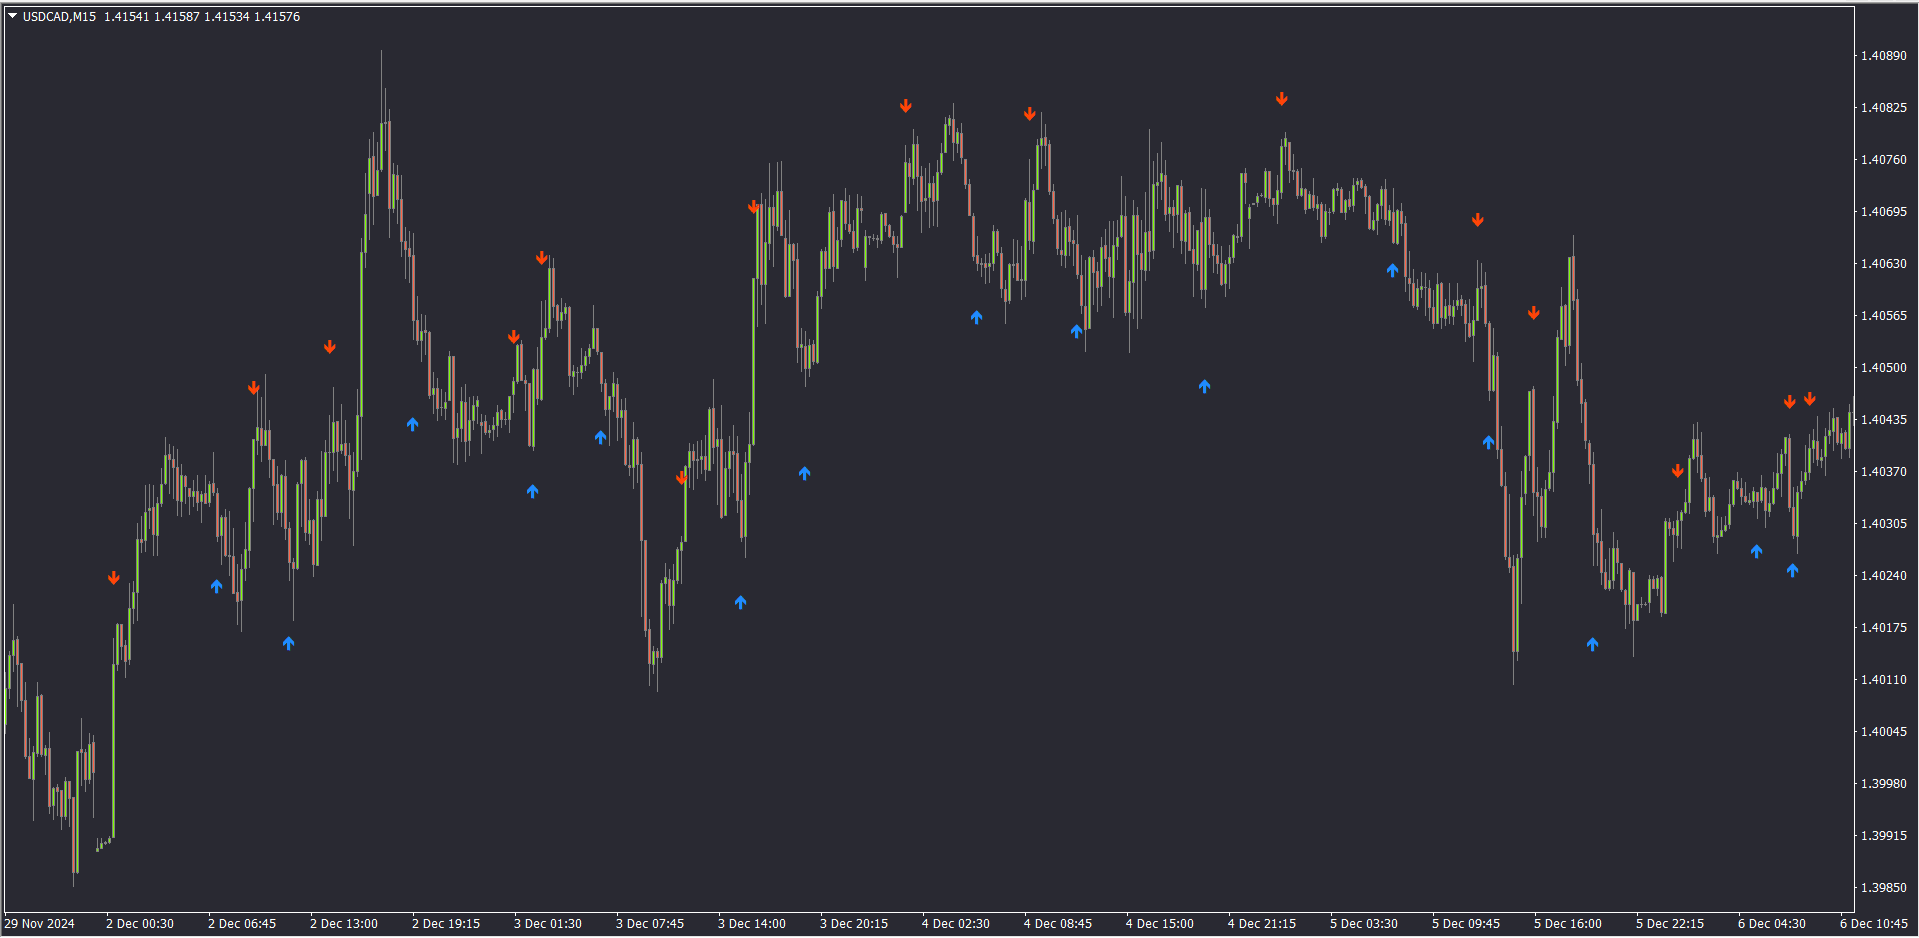This screenshot has height=938, width=1919.
Task: Click the 1.39850 price scale label
Action: click(x=1883, y=888)
